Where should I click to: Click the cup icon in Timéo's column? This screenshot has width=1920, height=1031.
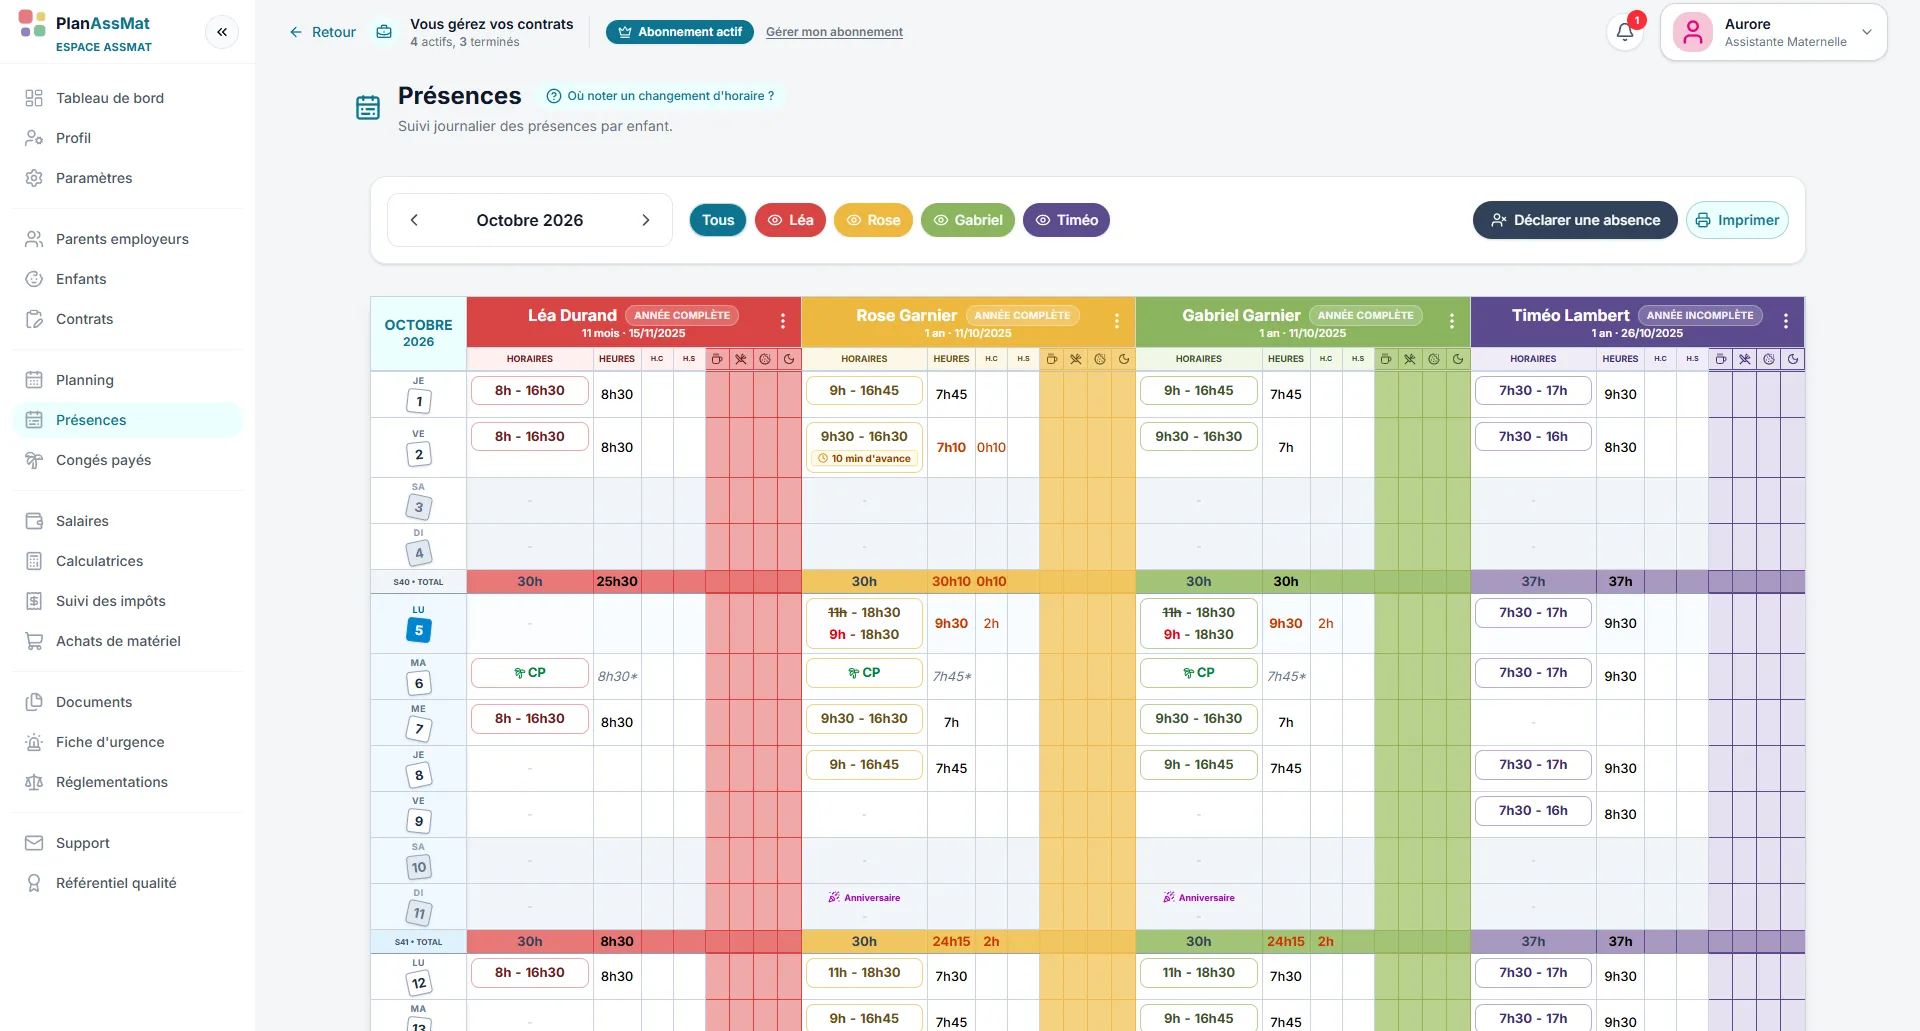pos(1721,359)
